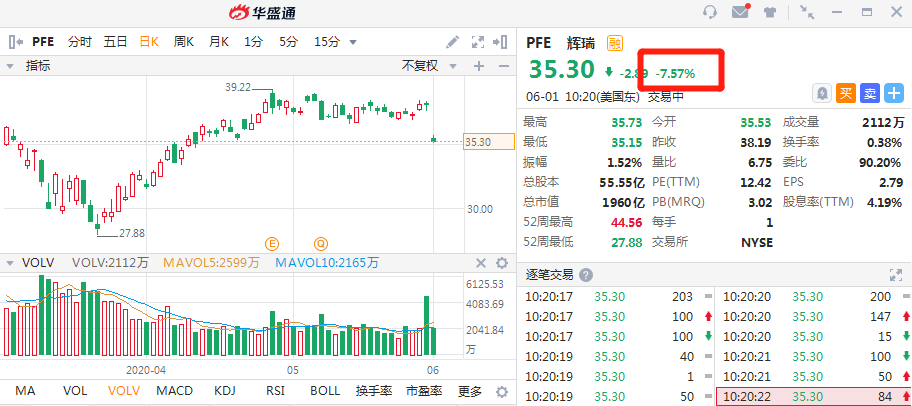Screen dimensions: 912x406
Task: Click the 今开 value 35.53
Action: tap(756, 123)
